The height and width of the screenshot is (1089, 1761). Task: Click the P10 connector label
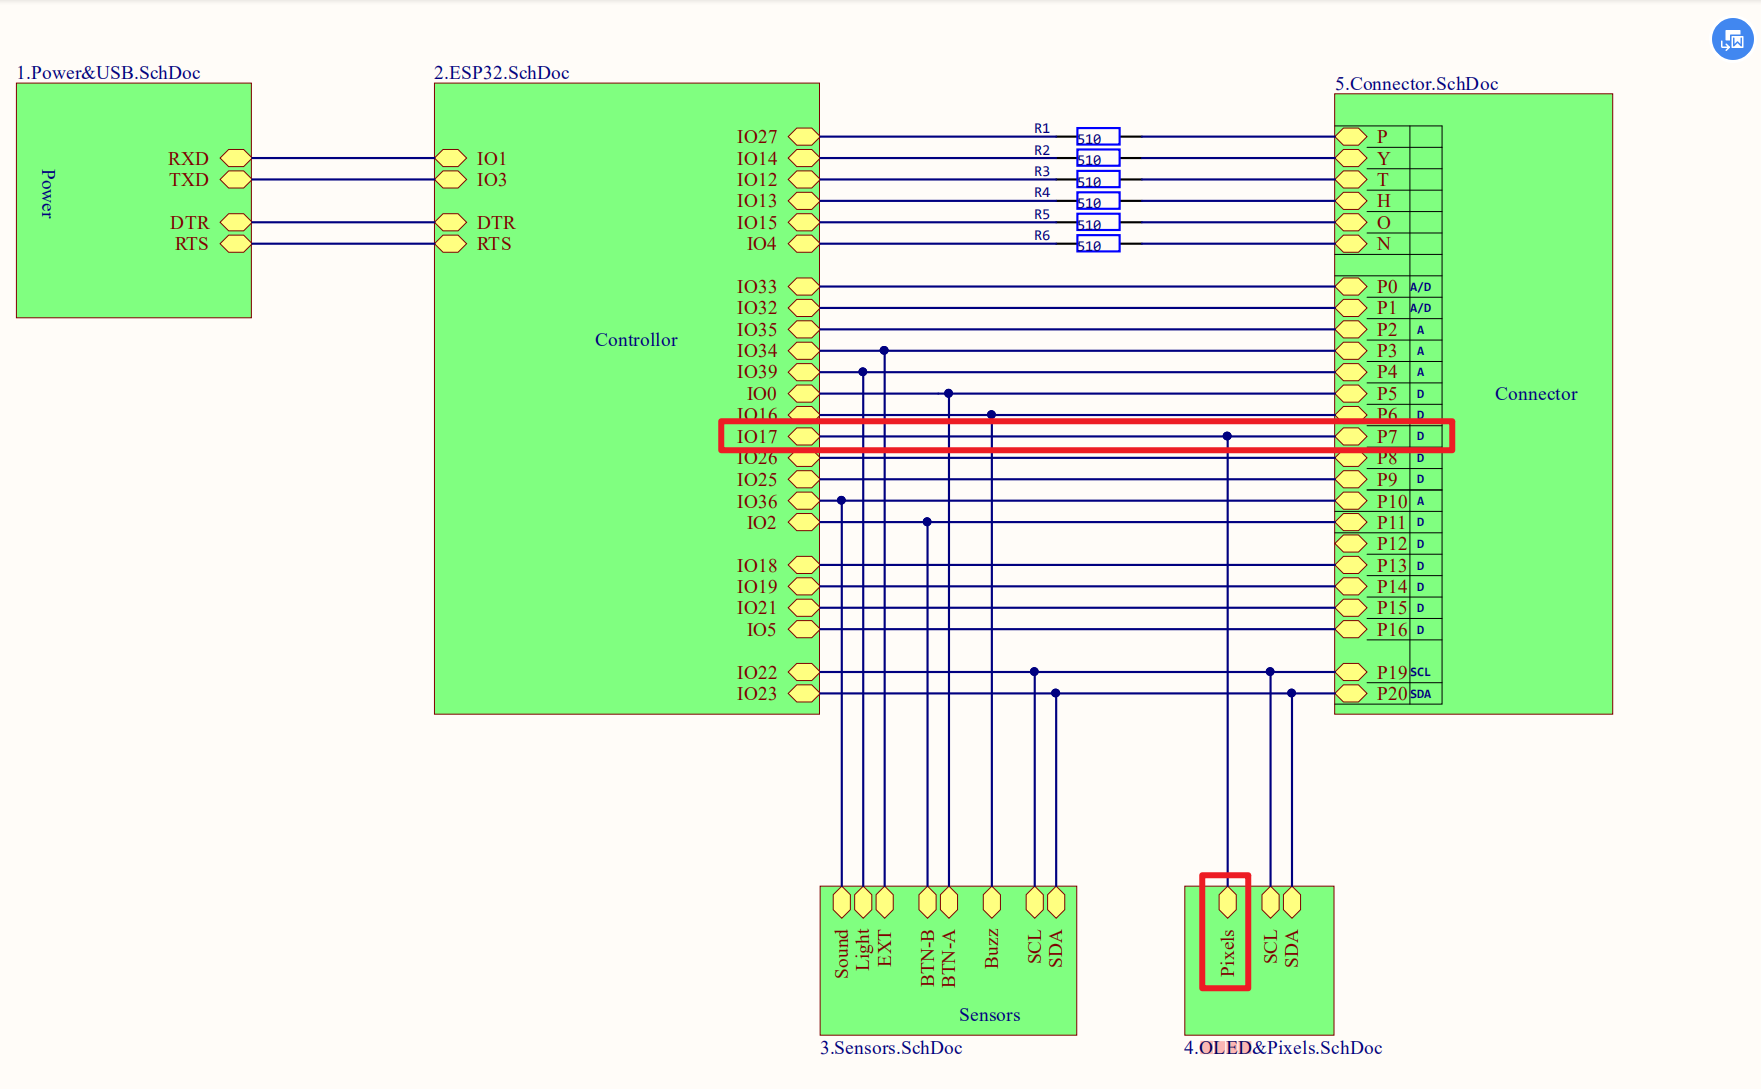(x=1392, y=501)
